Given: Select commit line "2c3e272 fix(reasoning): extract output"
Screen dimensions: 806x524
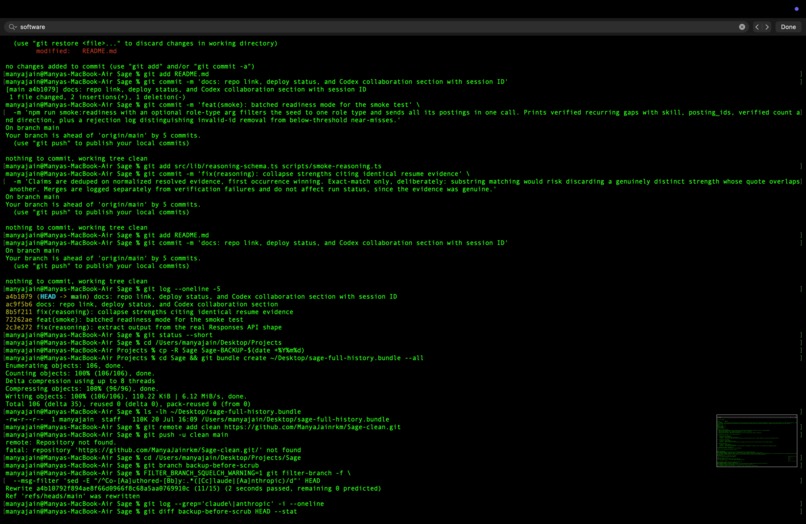Looking at the screenshot, I should (143, 327).
